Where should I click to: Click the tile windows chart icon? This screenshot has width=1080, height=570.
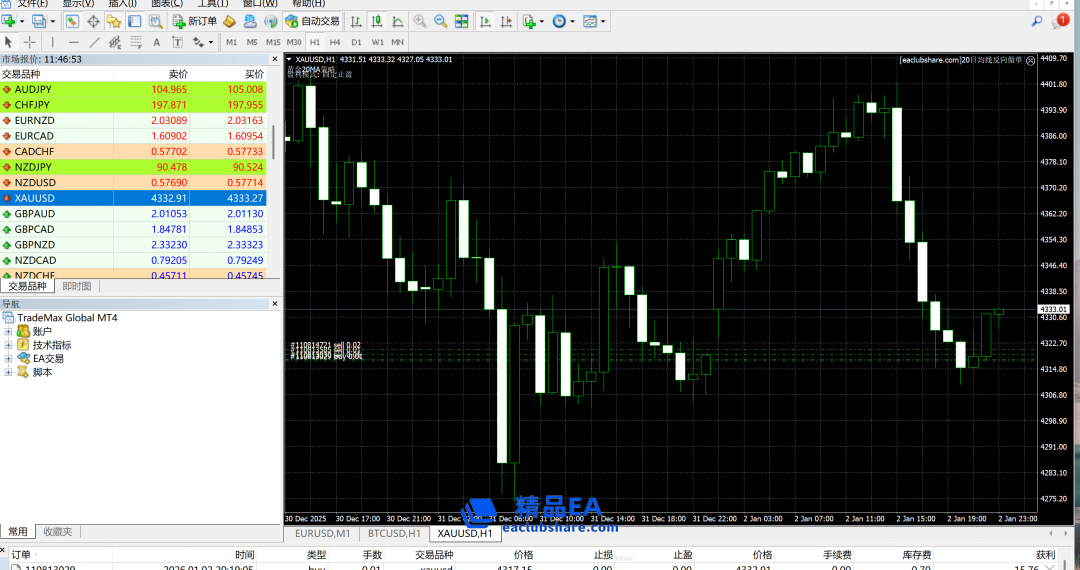463,21
